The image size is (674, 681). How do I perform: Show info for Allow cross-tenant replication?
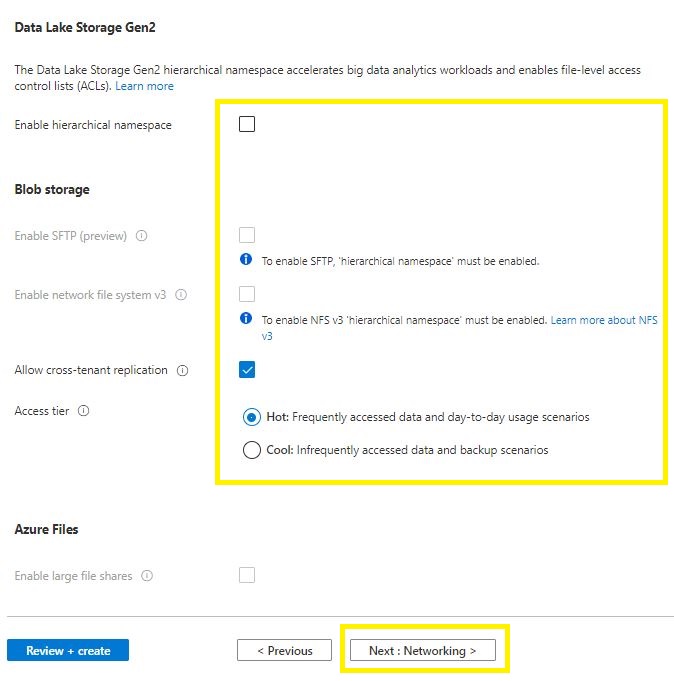[x=182, y=370]
